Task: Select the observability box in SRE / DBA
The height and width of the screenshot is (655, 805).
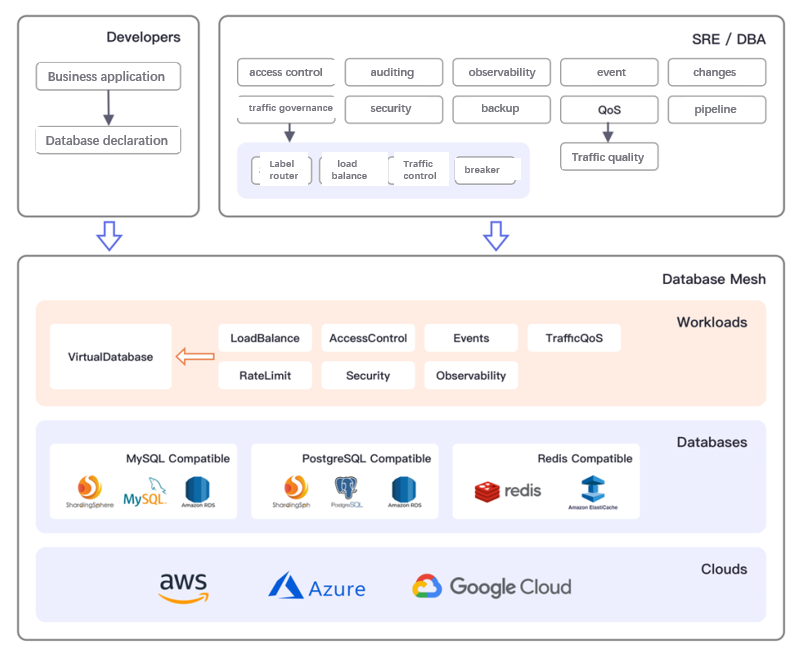Action: point(502,72)
